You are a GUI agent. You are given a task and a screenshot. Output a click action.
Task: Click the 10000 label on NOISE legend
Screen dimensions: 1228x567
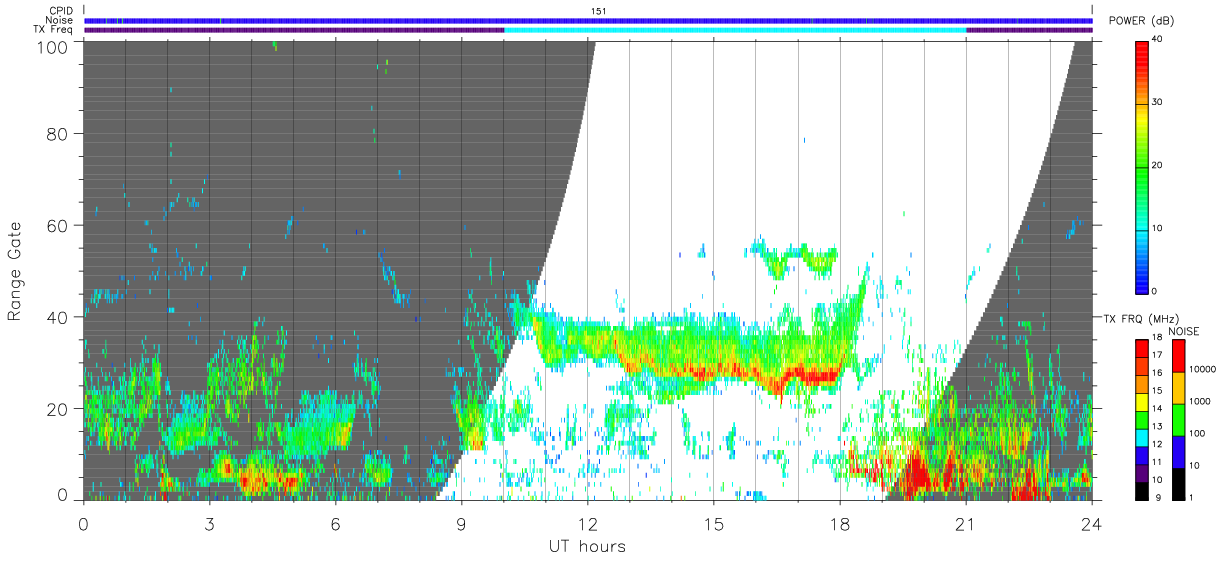pos(1203,370)
